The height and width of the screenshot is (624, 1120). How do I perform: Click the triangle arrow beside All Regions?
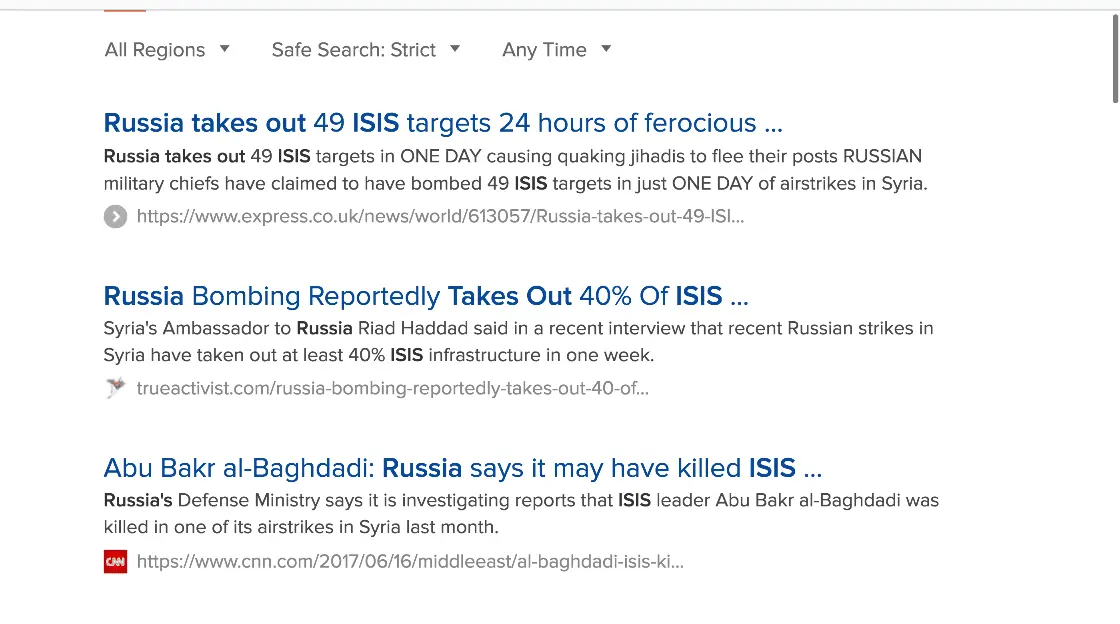coord(225,49)
